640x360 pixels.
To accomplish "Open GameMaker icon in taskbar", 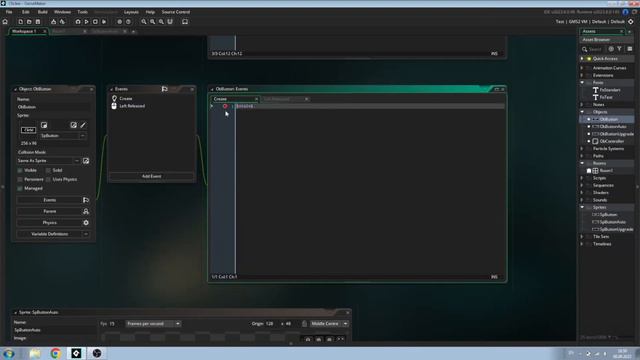I will 76,353.
